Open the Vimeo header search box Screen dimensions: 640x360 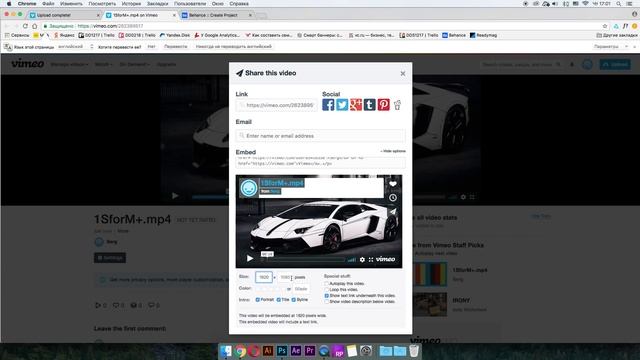coord(522,64)
